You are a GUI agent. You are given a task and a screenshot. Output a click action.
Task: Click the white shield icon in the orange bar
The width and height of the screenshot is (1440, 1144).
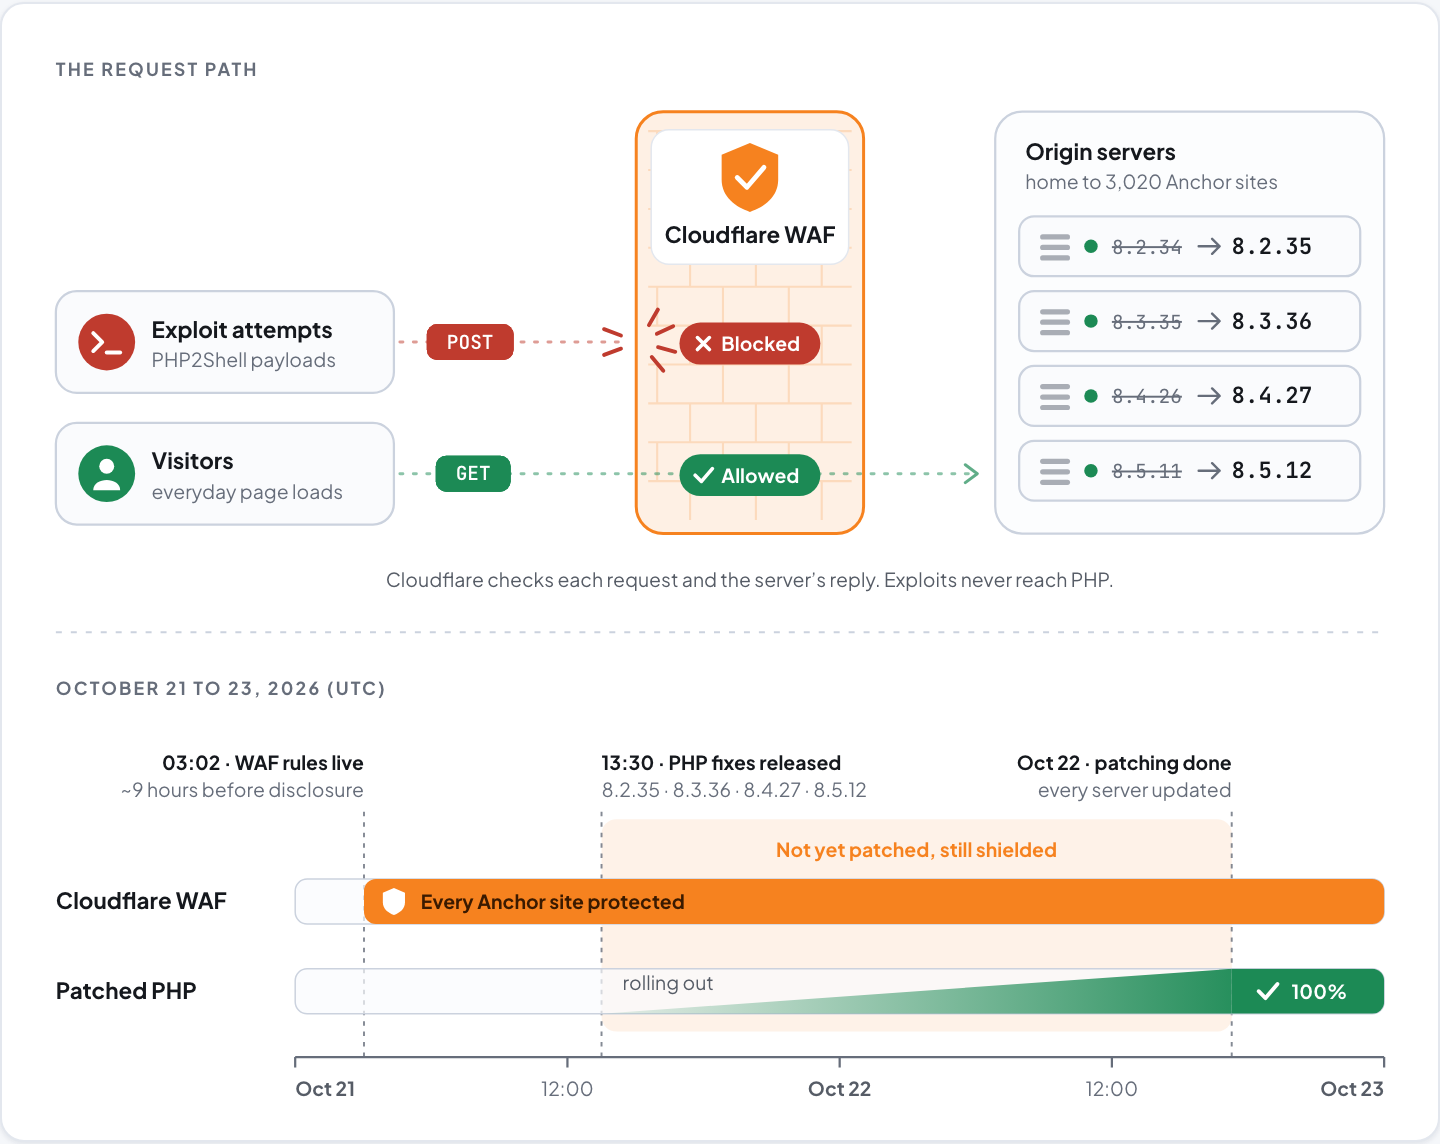394,902
